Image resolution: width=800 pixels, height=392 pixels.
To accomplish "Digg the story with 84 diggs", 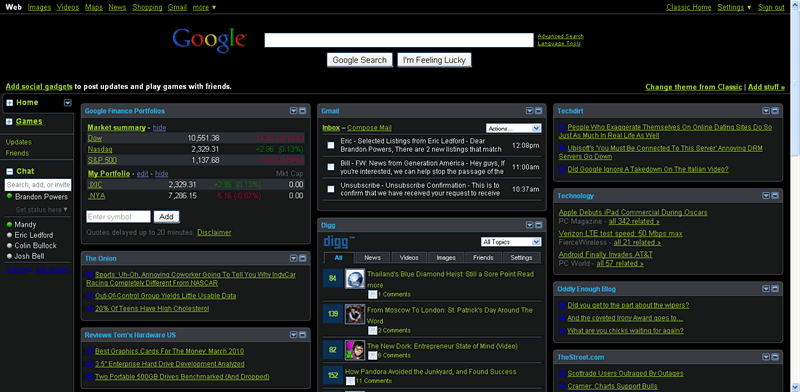I will [x=333, y=278].
